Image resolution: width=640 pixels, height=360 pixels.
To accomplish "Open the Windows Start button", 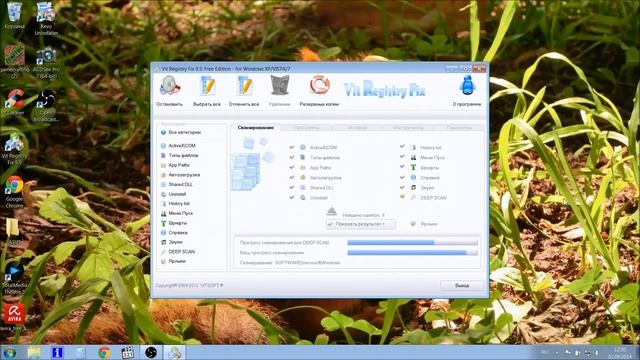I will pos(9,353).
